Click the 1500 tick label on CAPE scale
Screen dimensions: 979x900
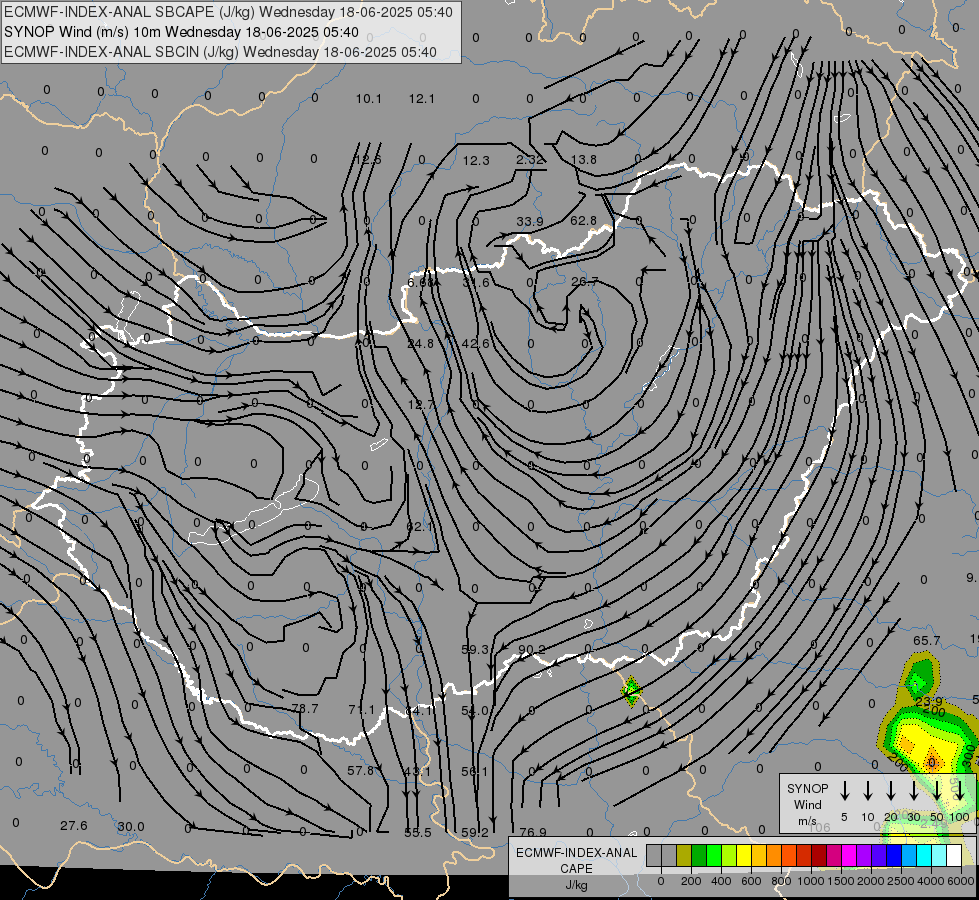tap(840, 881)
